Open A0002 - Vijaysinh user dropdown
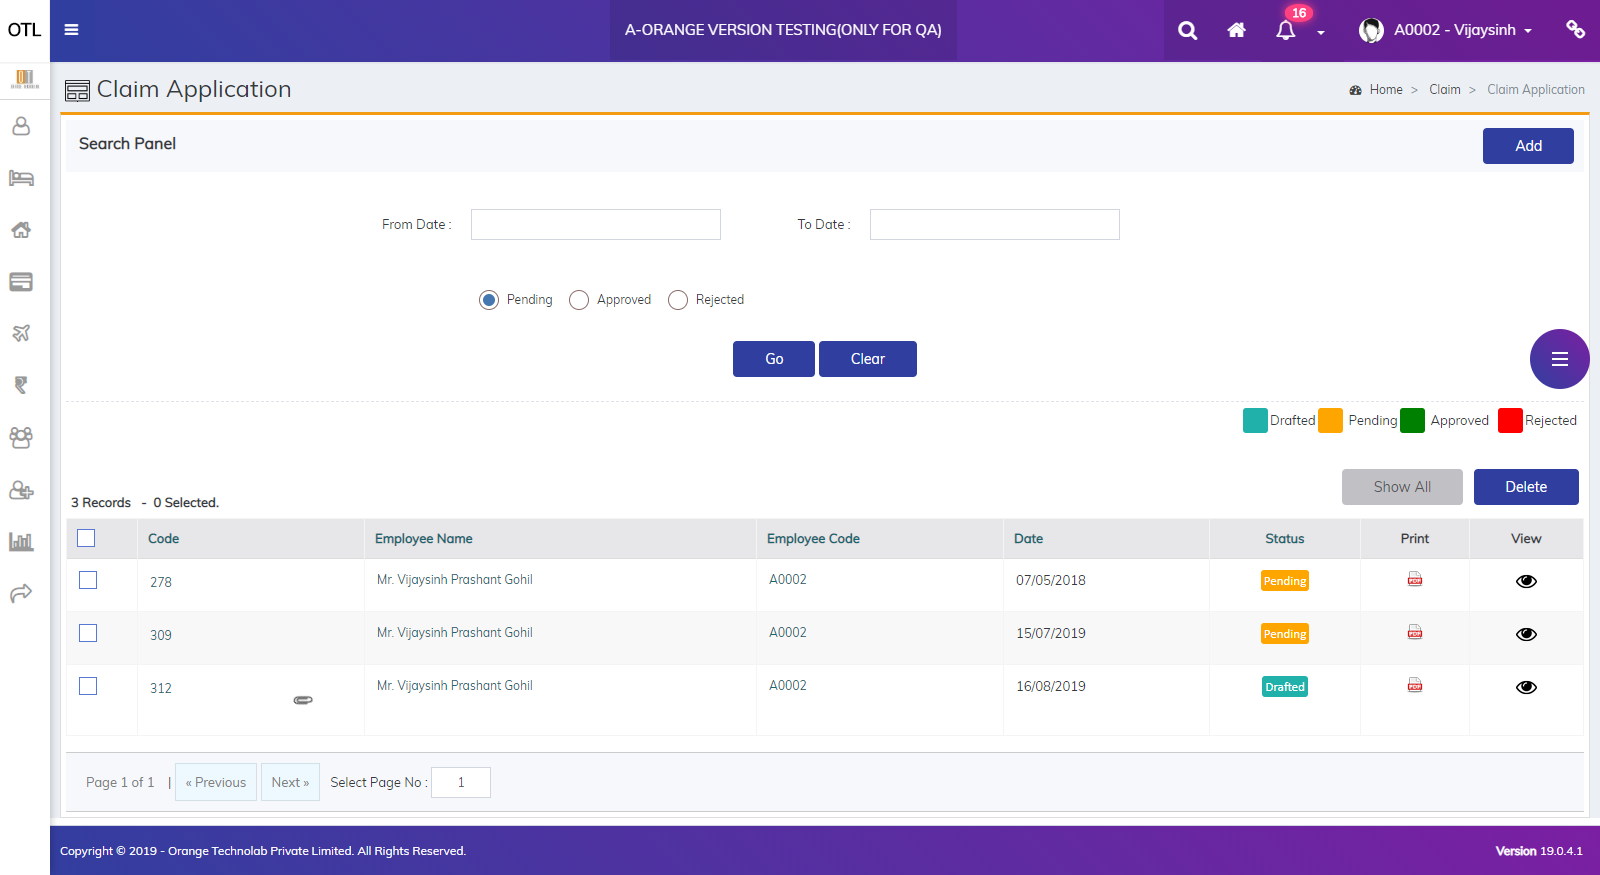The width and height of the screenshot is (1600, 875). tap(1445, 30)
